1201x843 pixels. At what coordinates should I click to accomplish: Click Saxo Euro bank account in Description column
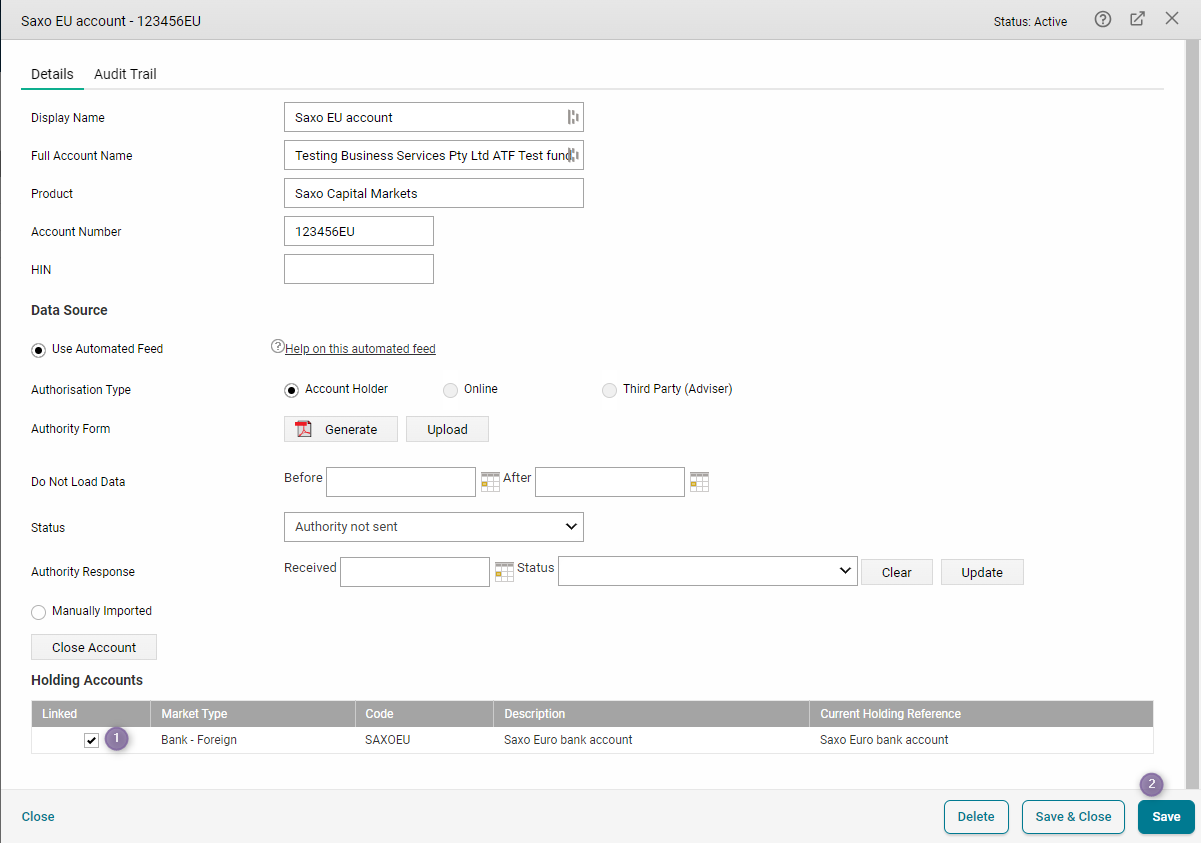click(x=568, y=740)
